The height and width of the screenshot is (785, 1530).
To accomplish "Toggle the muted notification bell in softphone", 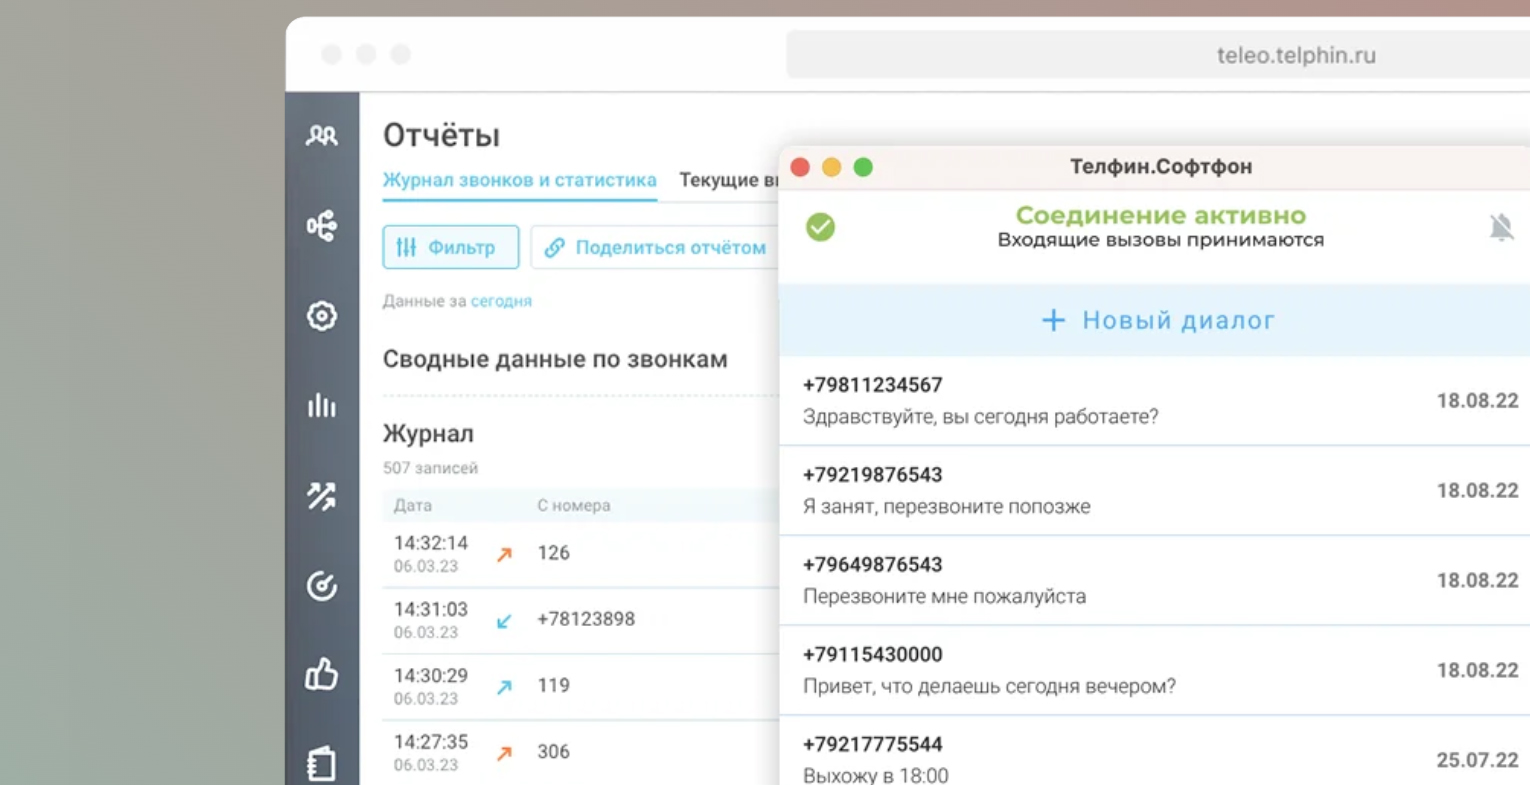I will 1501,228.
